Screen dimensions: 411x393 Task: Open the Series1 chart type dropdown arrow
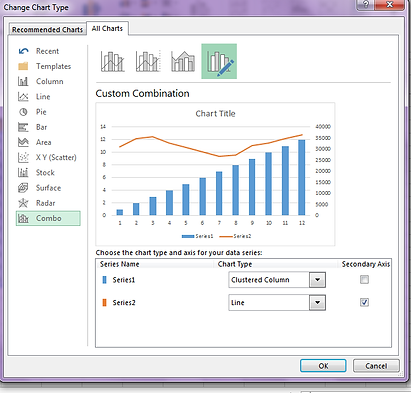tap(317, 280)
